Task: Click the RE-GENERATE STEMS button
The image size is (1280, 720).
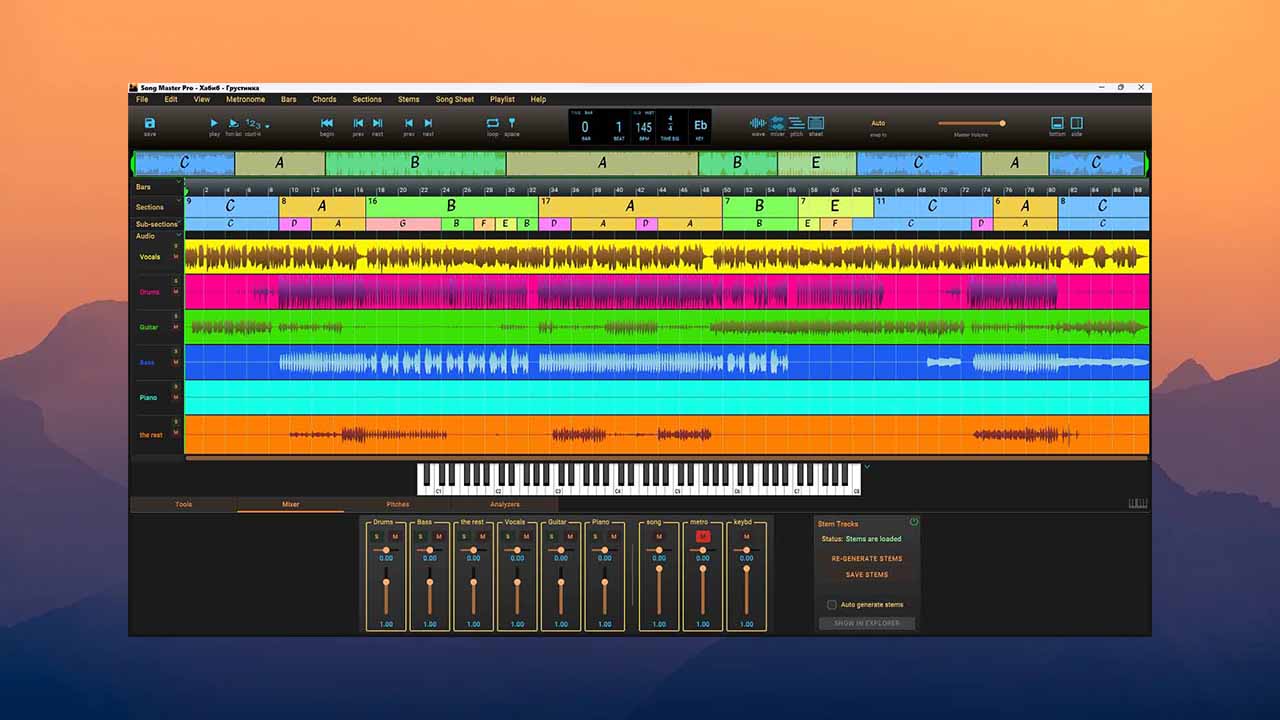Action: click(866, 558)
